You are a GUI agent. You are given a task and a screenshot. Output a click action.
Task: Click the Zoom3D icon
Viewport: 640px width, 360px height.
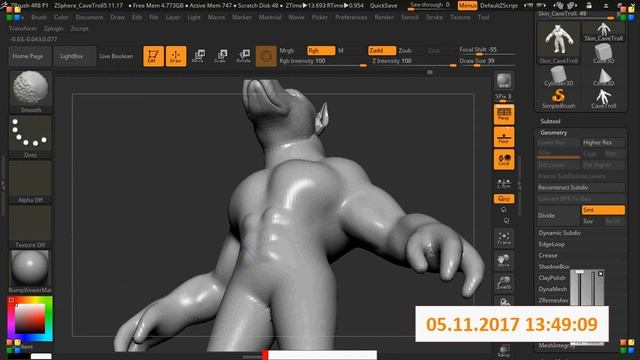tap(504, 283)
